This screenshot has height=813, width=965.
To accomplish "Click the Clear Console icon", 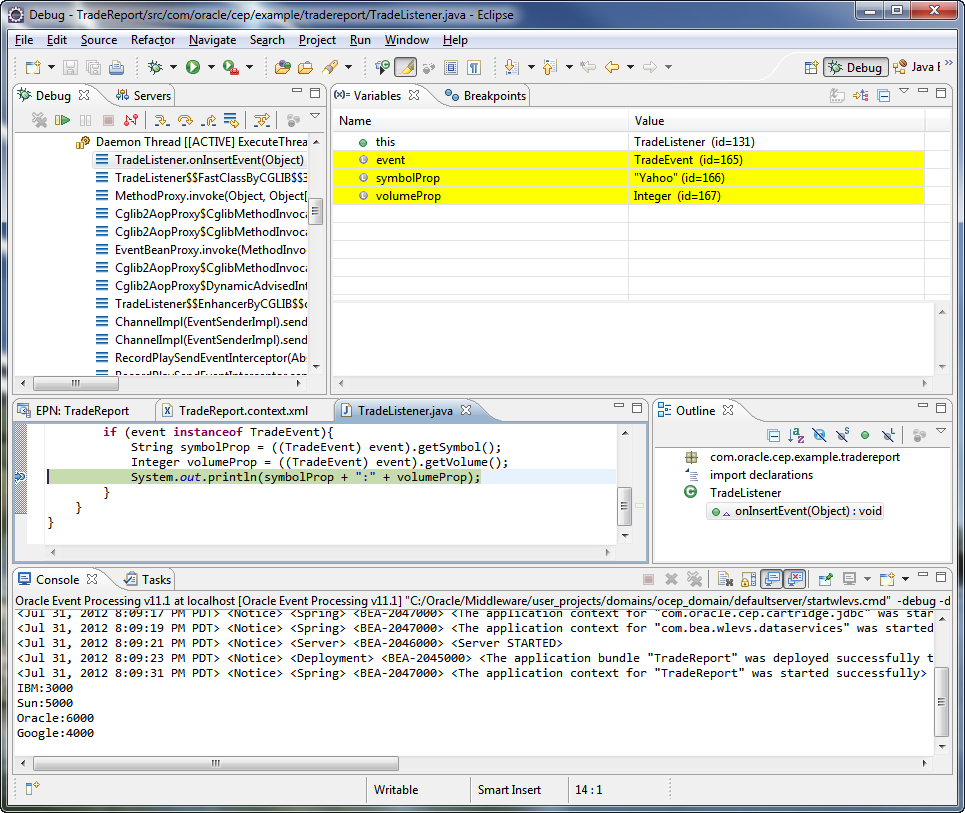I will tap(725, 579).
